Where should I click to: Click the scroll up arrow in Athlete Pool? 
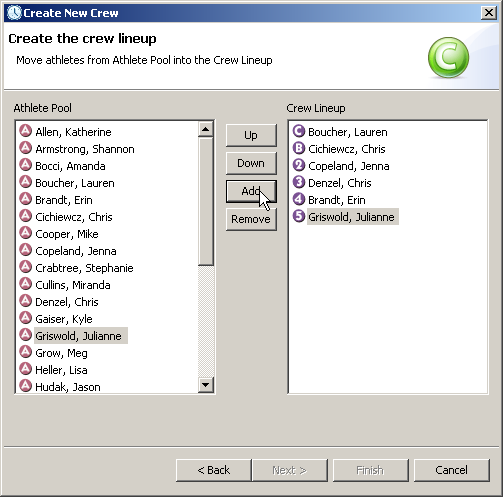tap(206, 129)
